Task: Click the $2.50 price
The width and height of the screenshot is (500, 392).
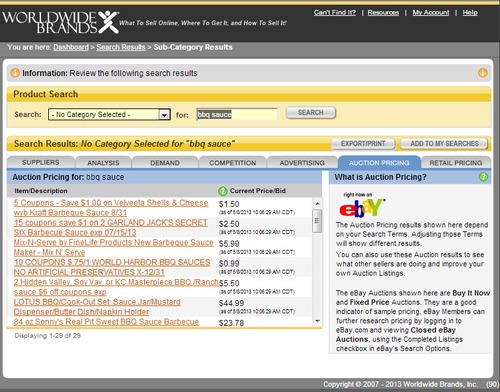Action: (x=229, y=224)
